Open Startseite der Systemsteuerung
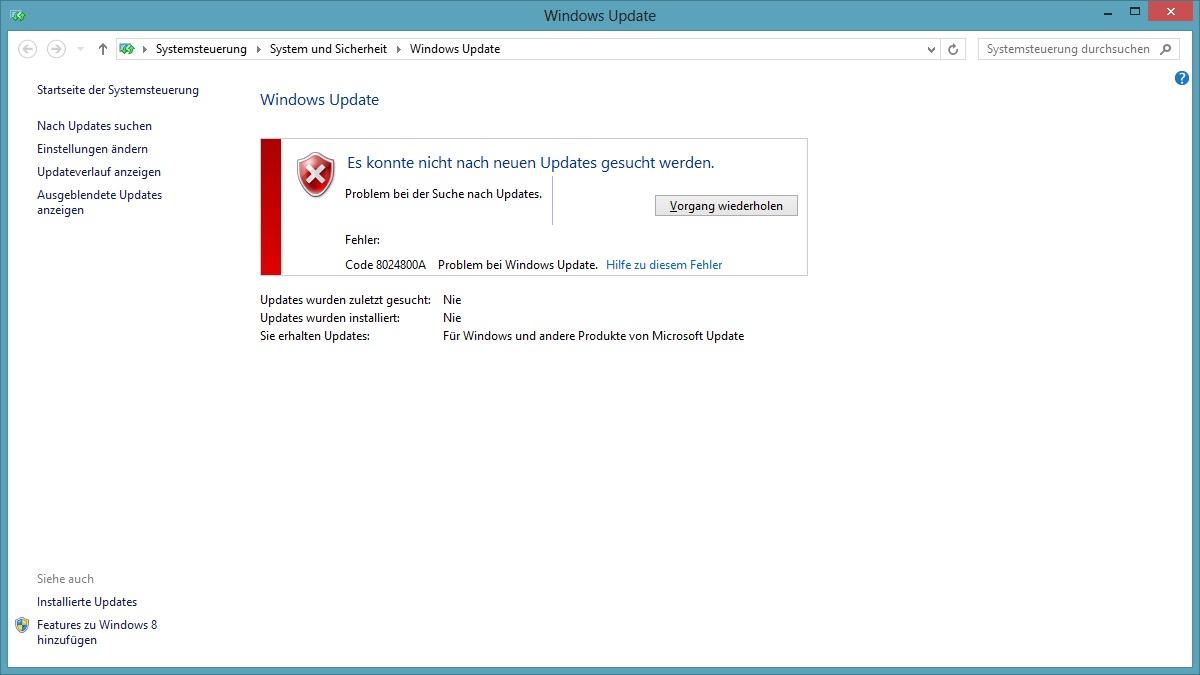1200x675 pixels. point(118,90)
